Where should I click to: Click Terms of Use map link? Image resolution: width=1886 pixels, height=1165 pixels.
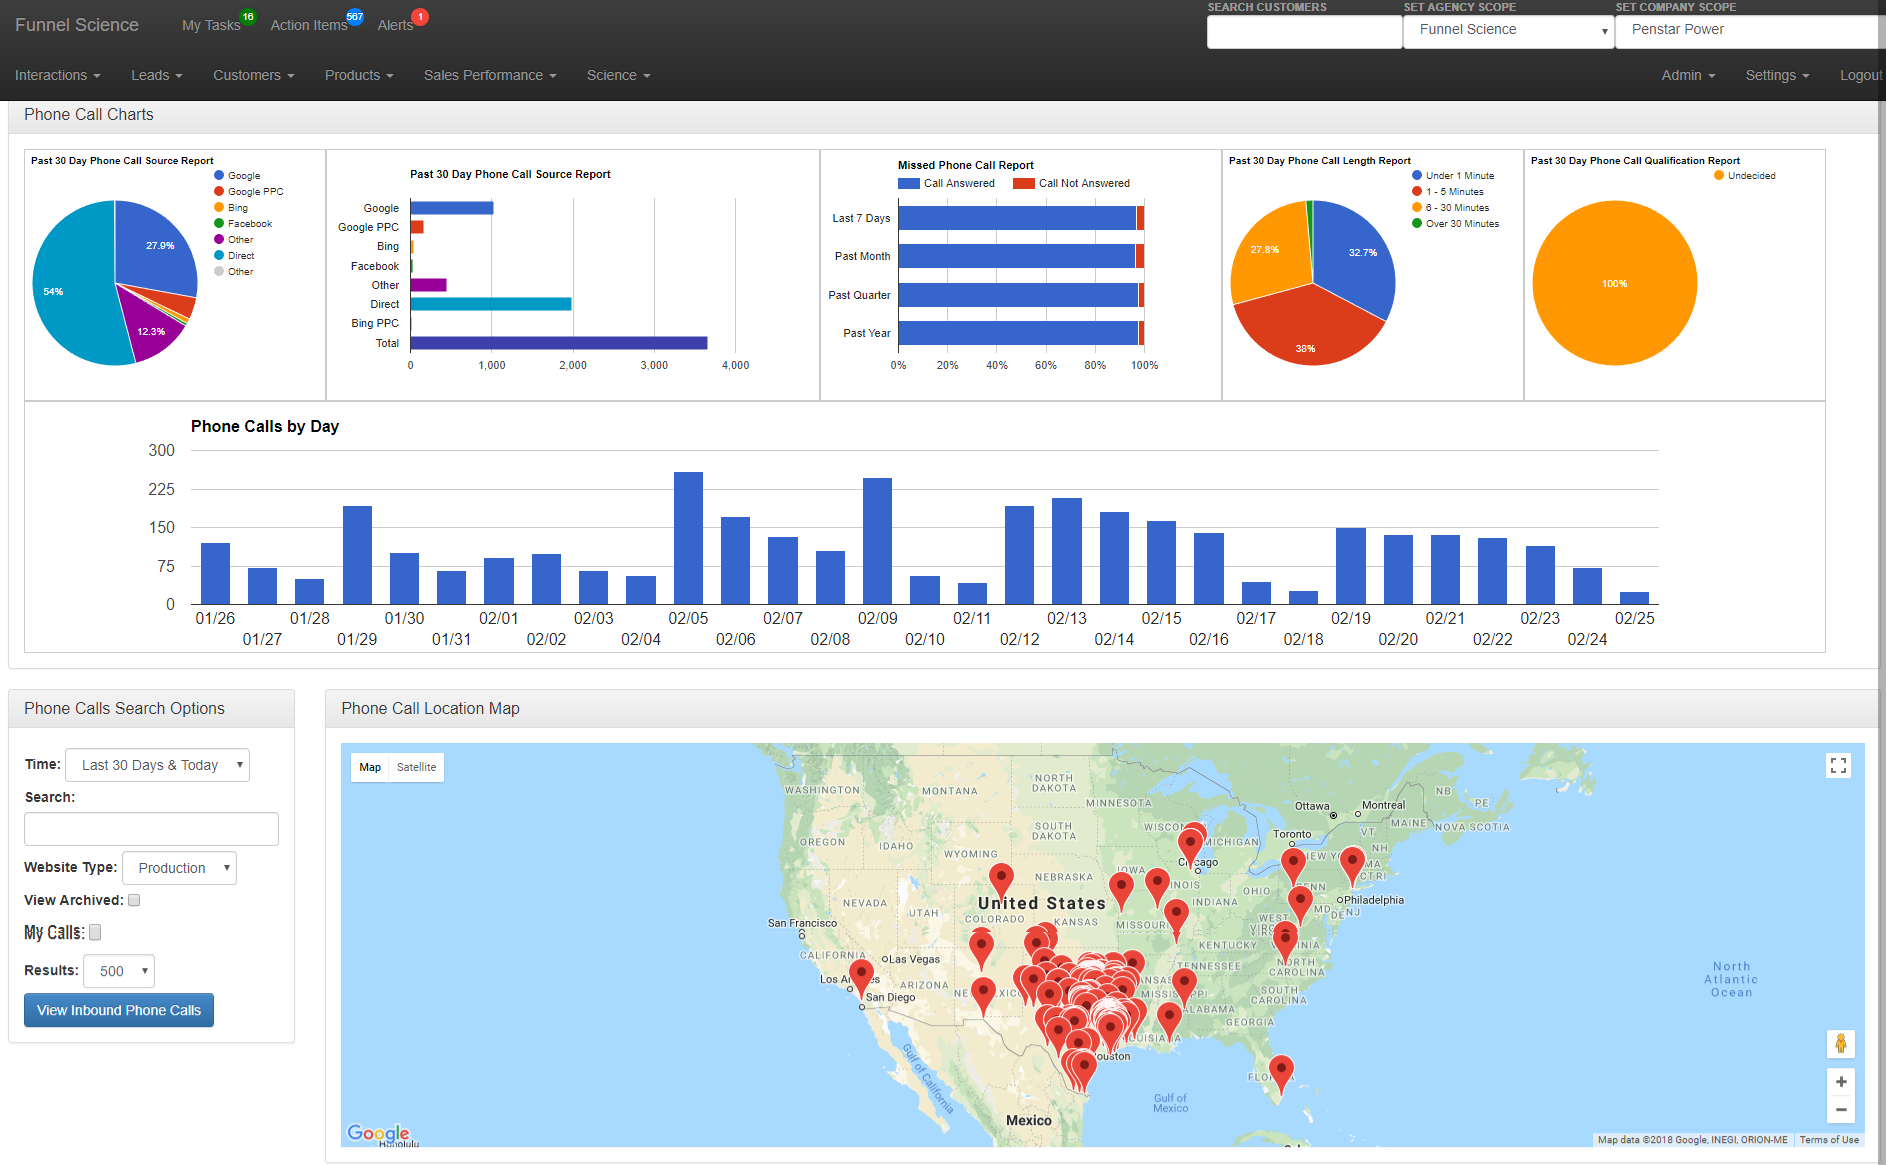coord(1829,1140)
